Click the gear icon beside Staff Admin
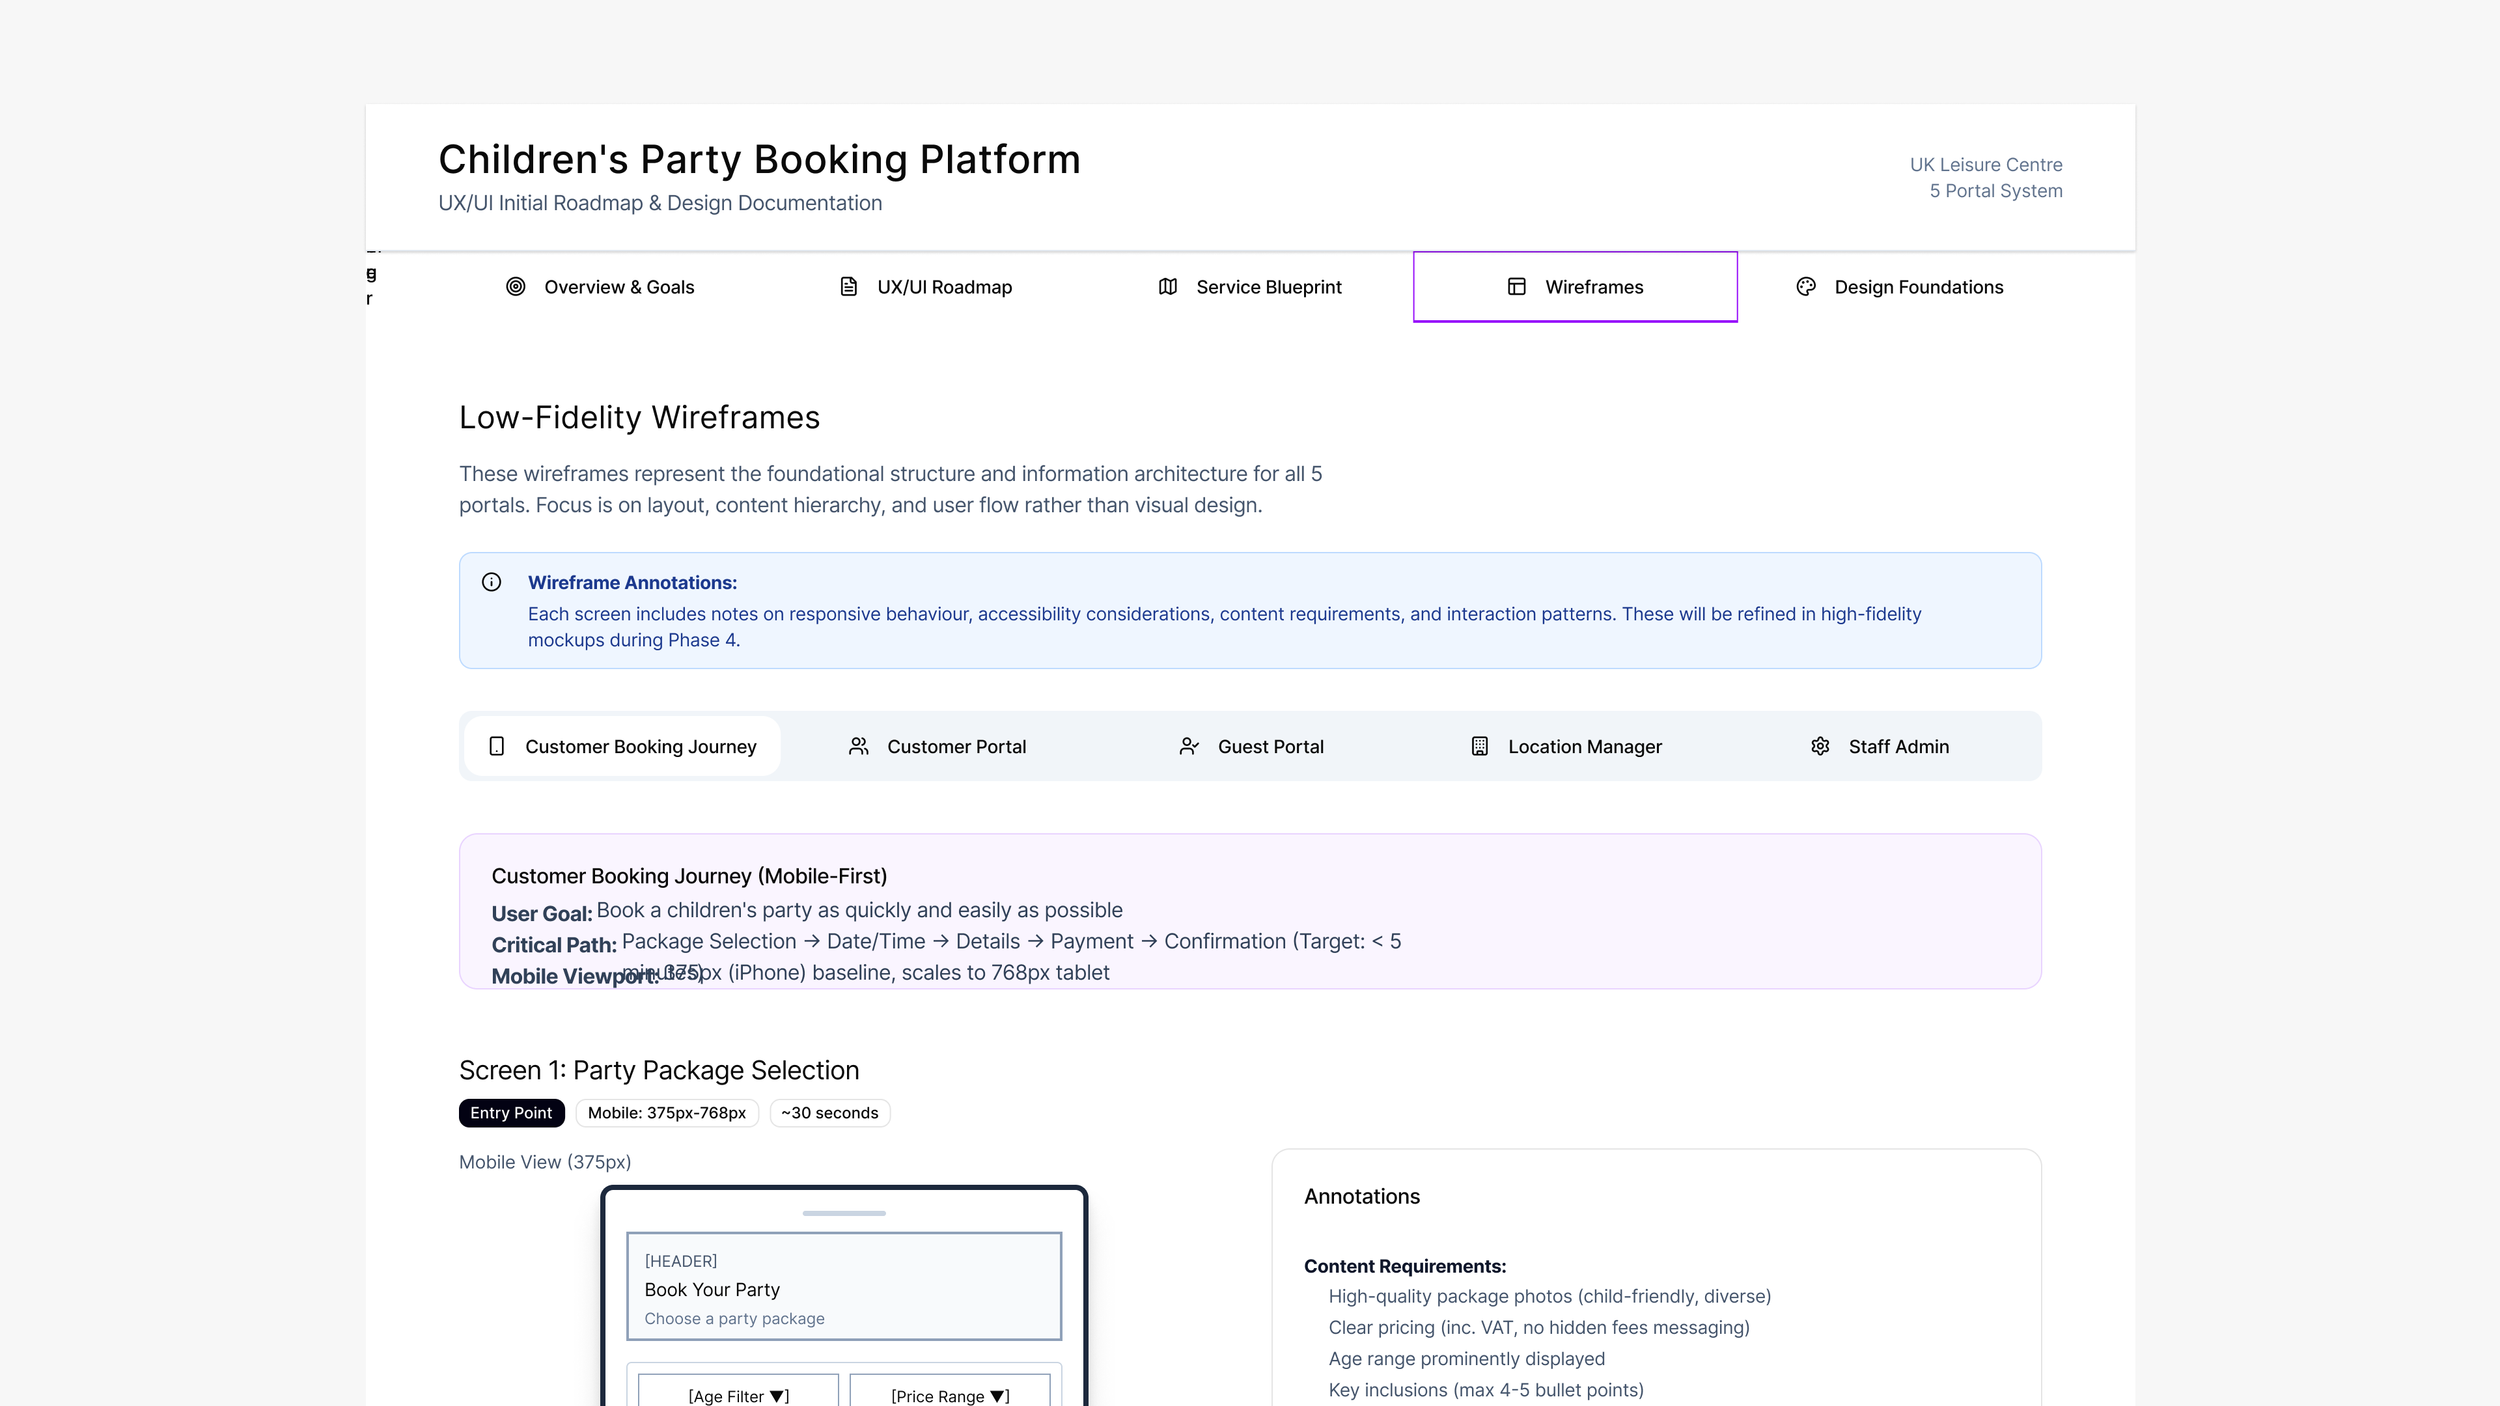The width and height of the screenshot is (2500, 1406). (1820, 746)
